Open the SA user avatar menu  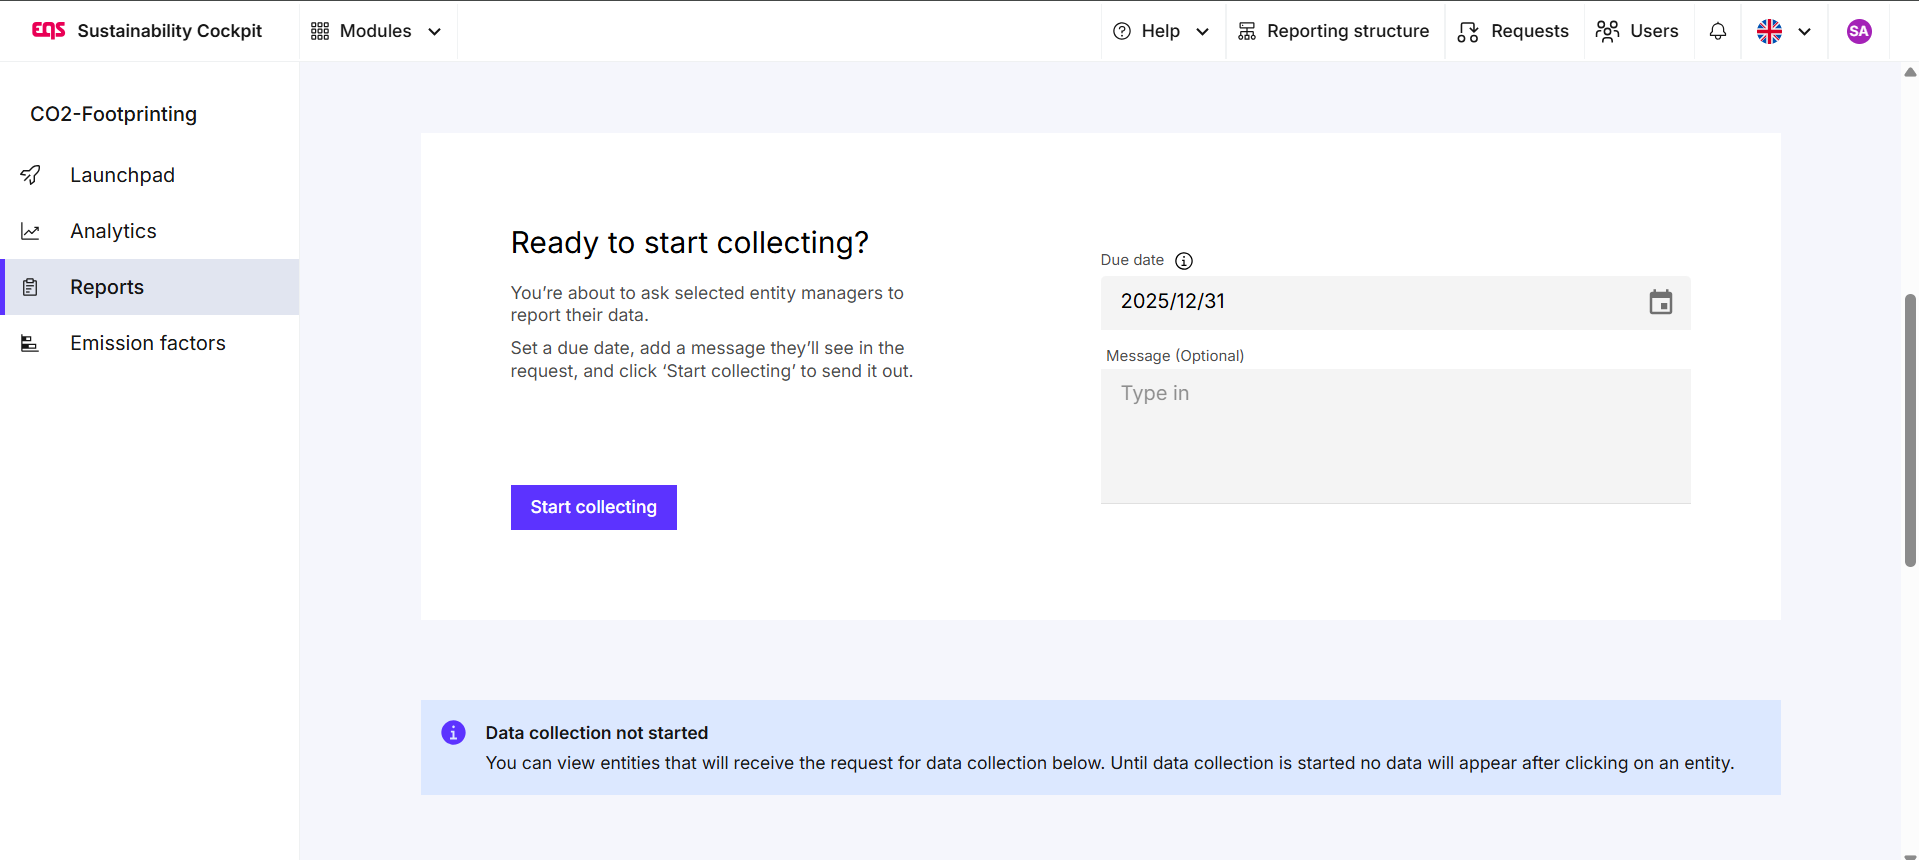[x=1859, y=31]
